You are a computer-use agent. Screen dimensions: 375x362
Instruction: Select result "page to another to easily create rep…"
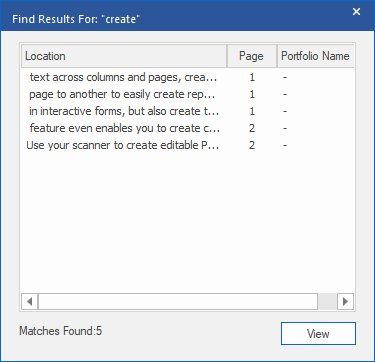pyautogui.click(x=122, y=94)
